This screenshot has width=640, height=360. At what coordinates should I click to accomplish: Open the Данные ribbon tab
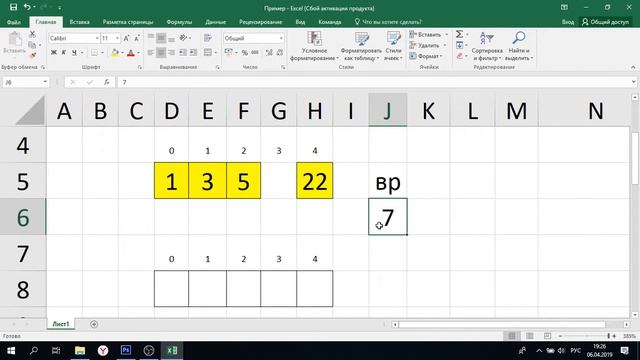[216, 22]
